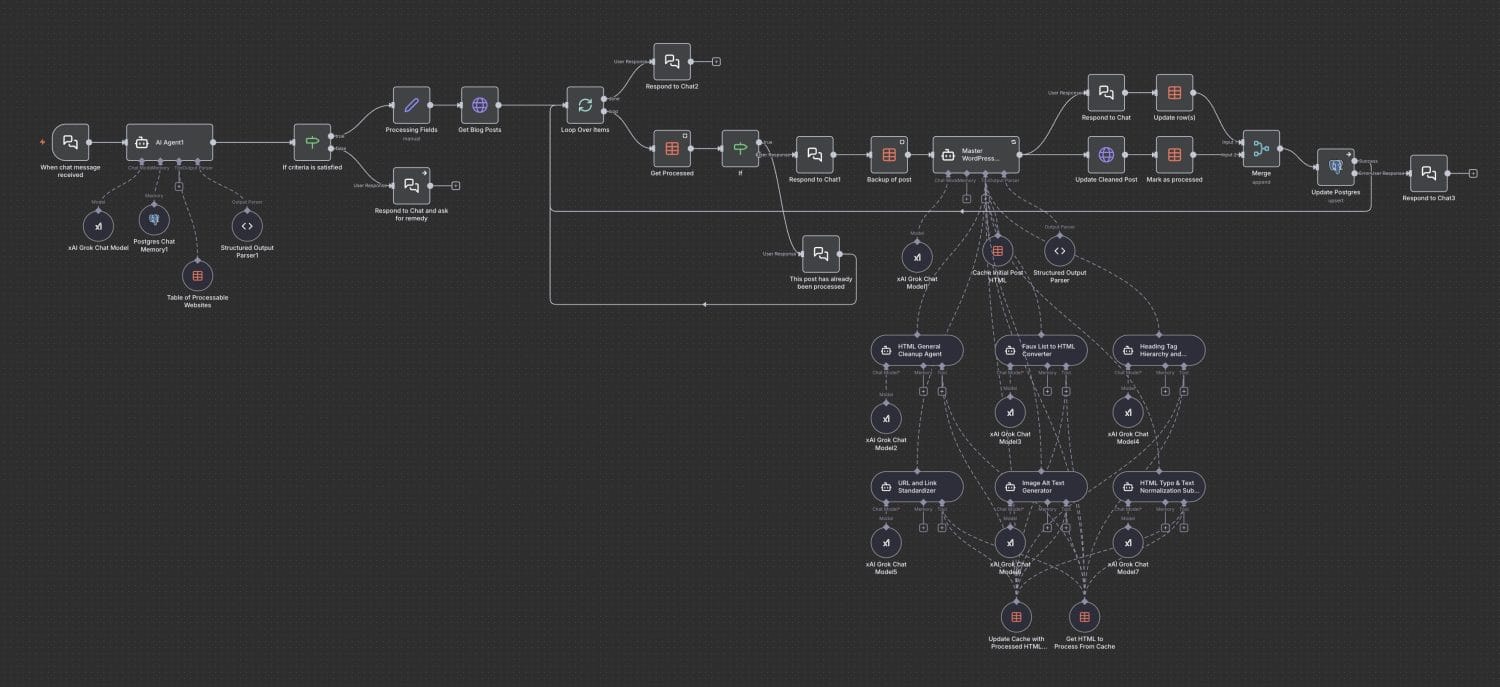The height and width of the screenshot is (687, 1500).
Task: Select the AI Agent1 node
Action: pos(169,142)
